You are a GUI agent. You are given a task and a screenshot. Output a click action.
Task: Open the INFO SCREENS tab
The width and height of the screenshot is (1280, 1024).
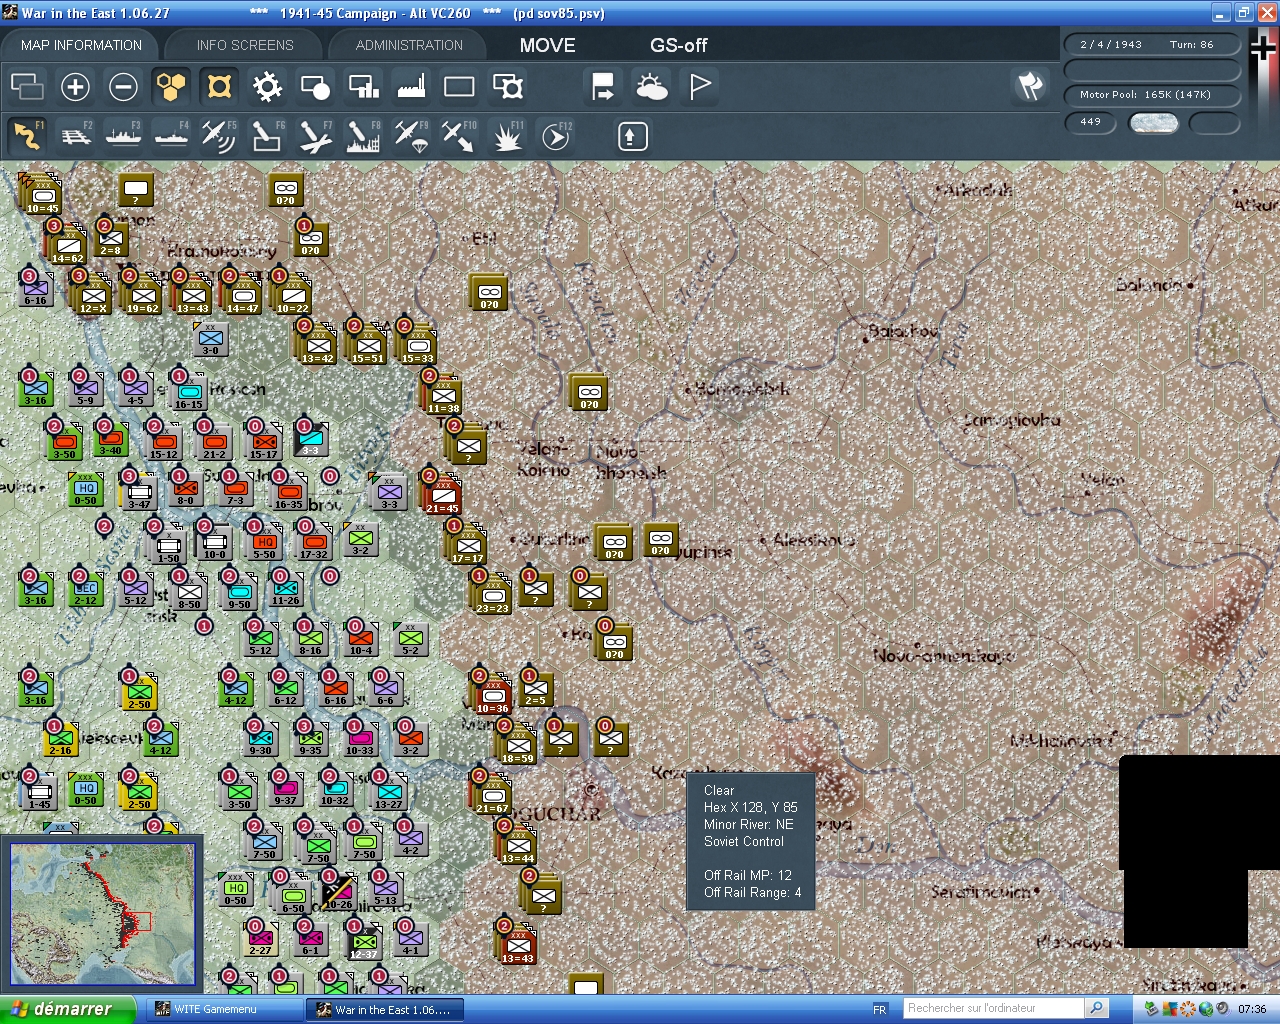(245, 45)
